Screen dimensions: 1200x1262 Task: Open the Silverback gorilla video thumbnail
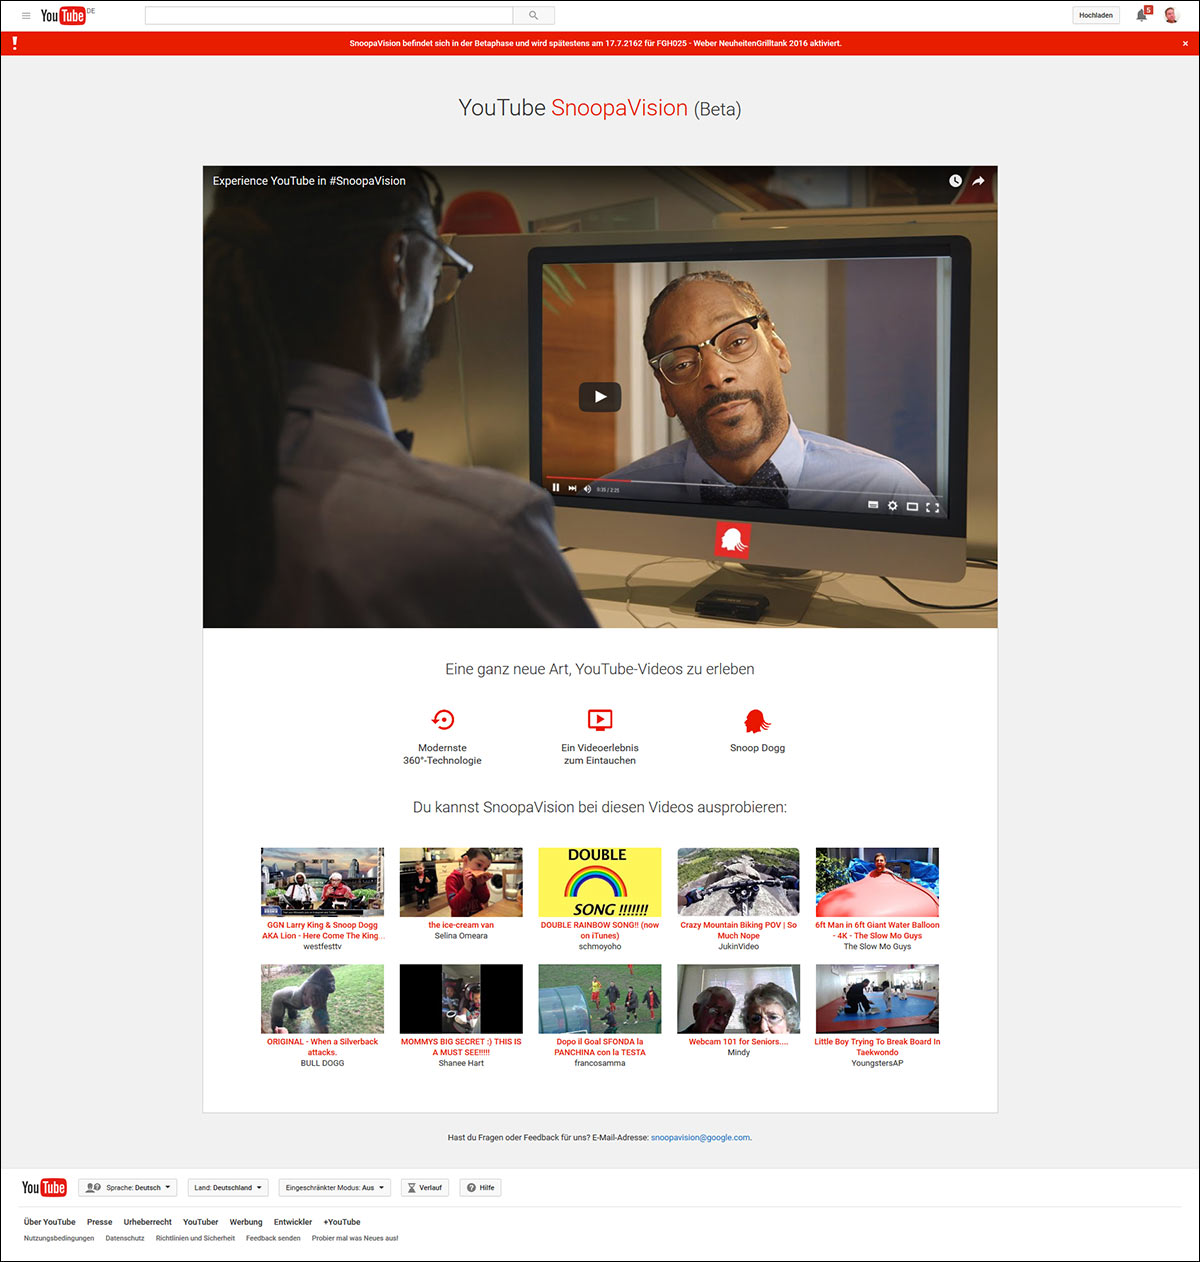pyautogui.click(x=322, y=999)
